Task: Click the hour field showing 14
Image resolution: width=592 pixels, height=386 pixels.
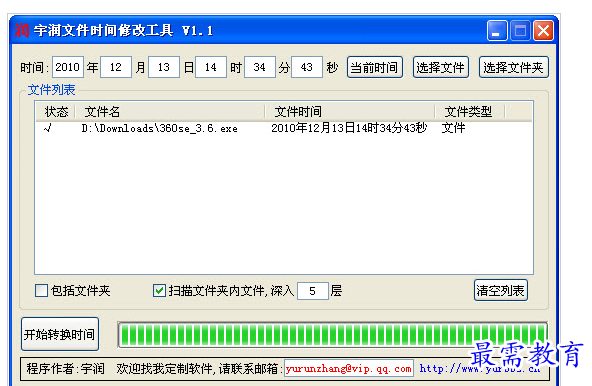Action: 211,67
